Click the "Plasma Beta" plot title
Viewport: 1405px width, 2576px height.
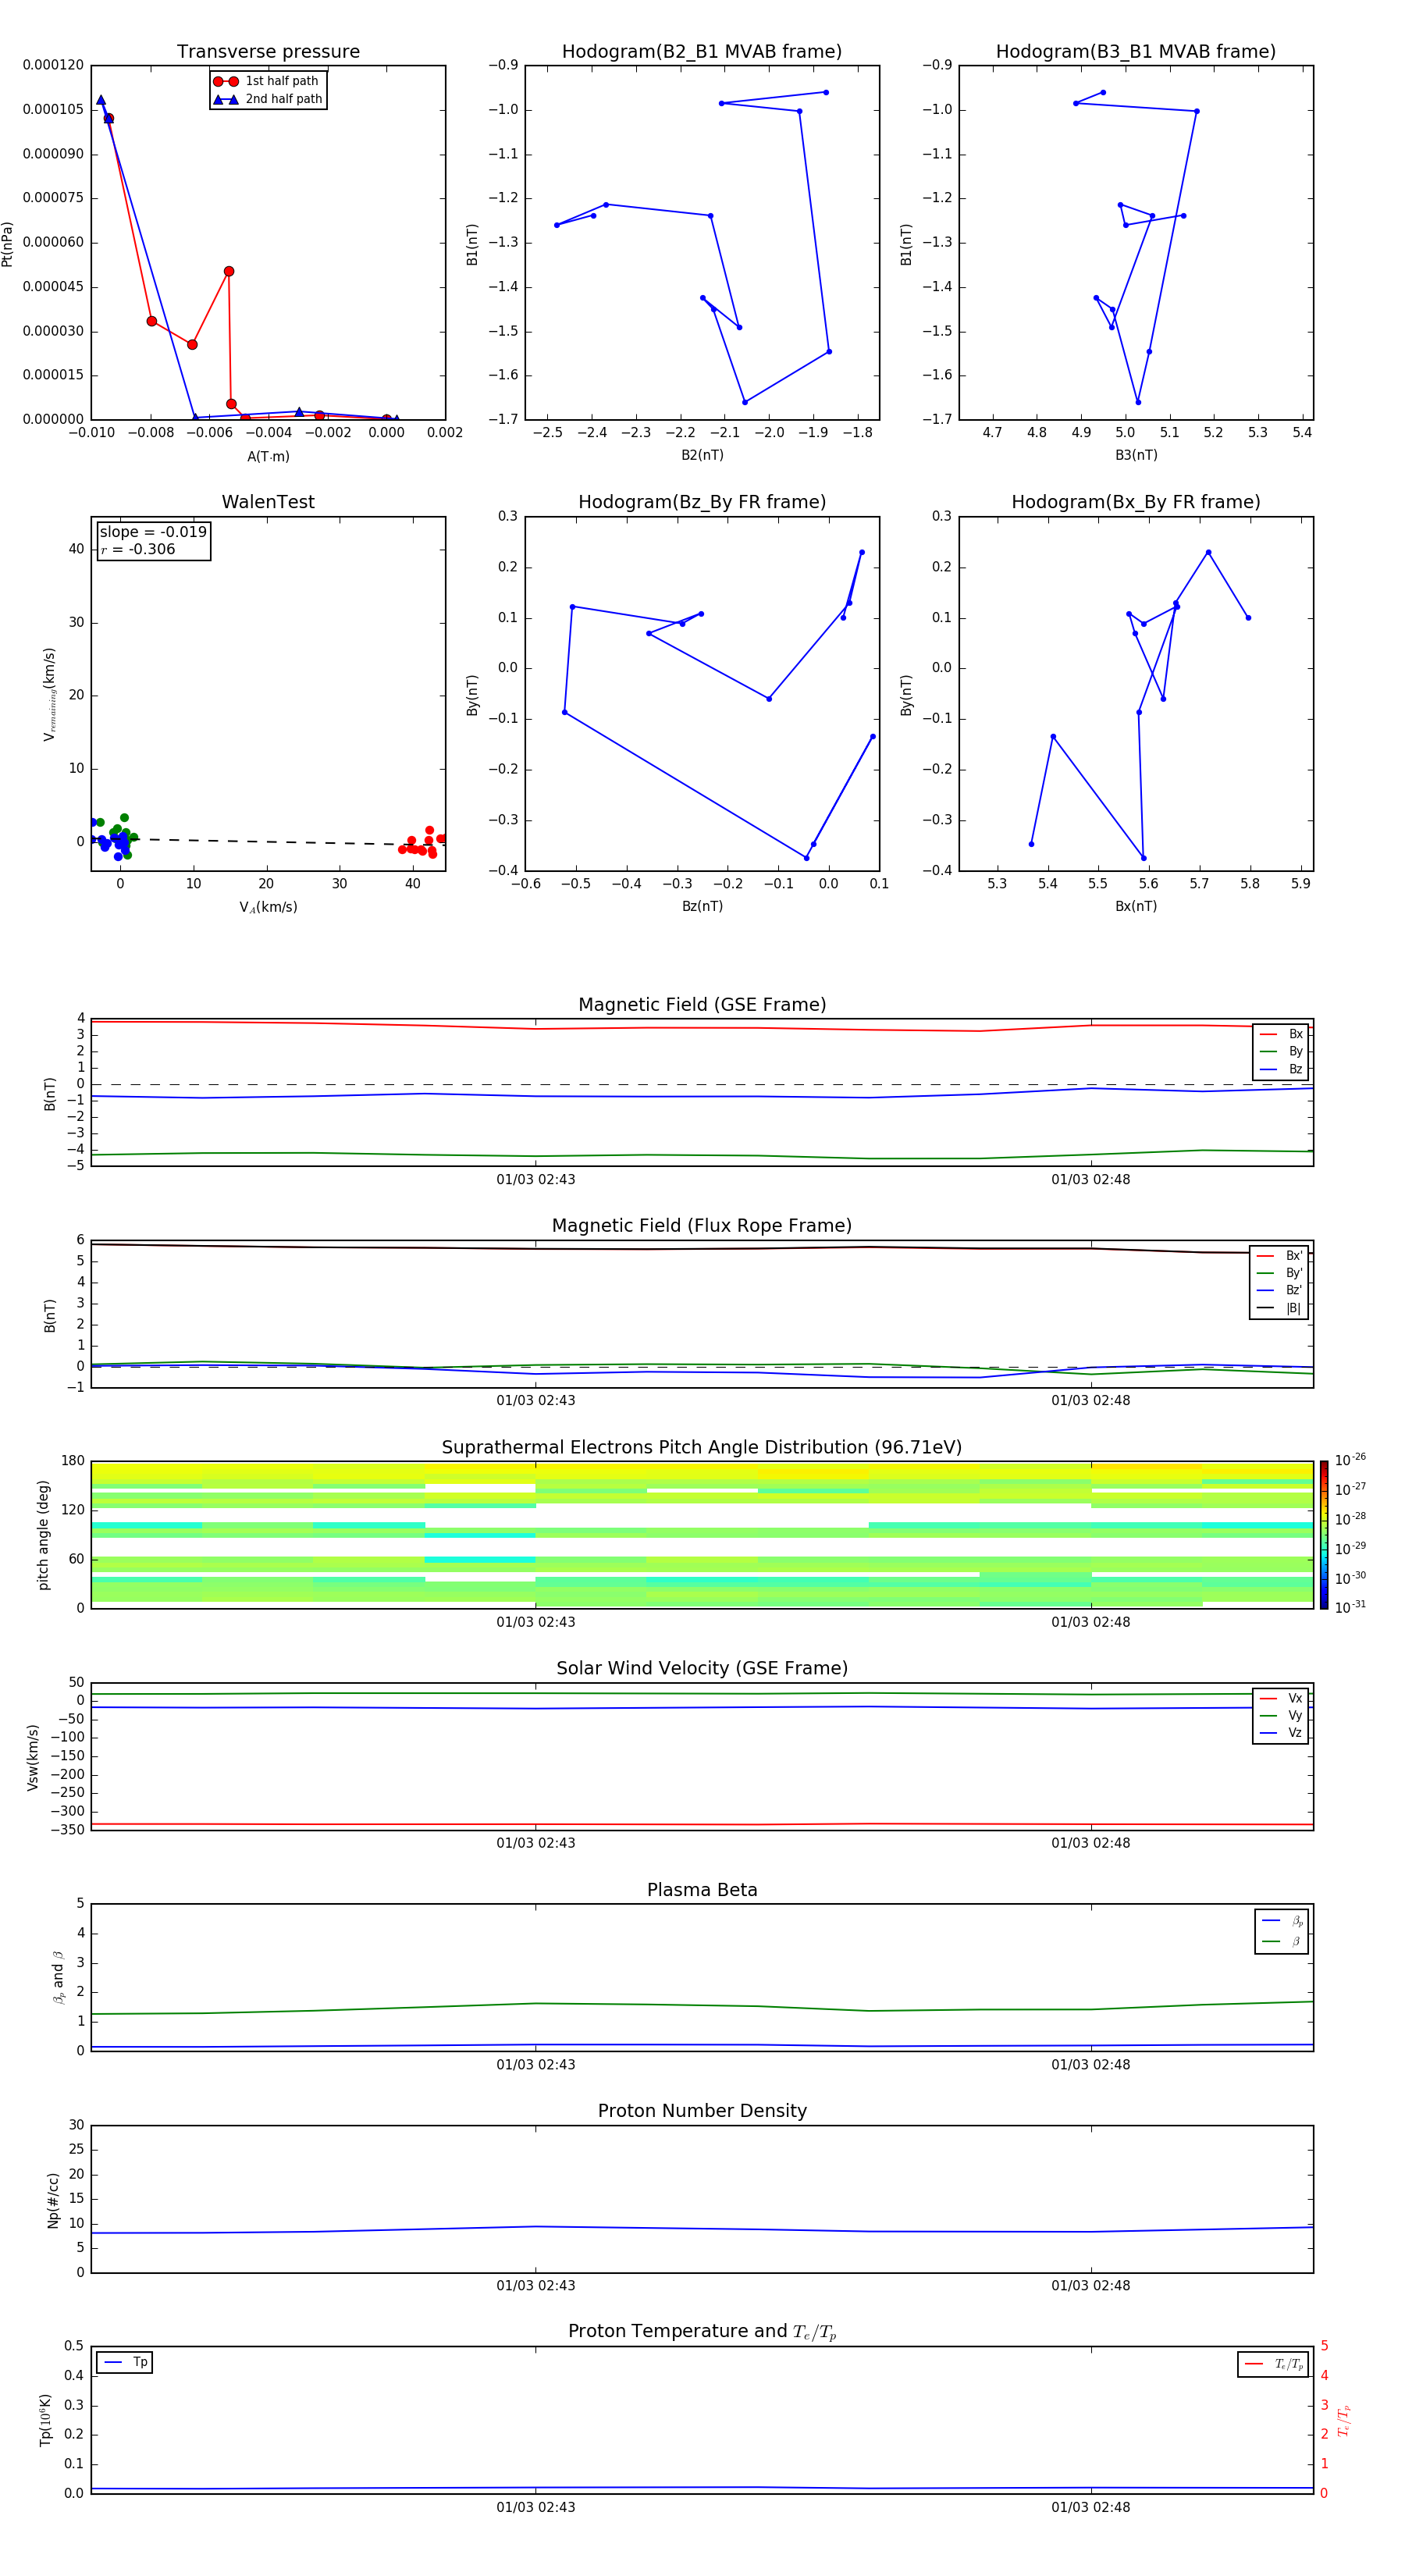click(702, 1890)
